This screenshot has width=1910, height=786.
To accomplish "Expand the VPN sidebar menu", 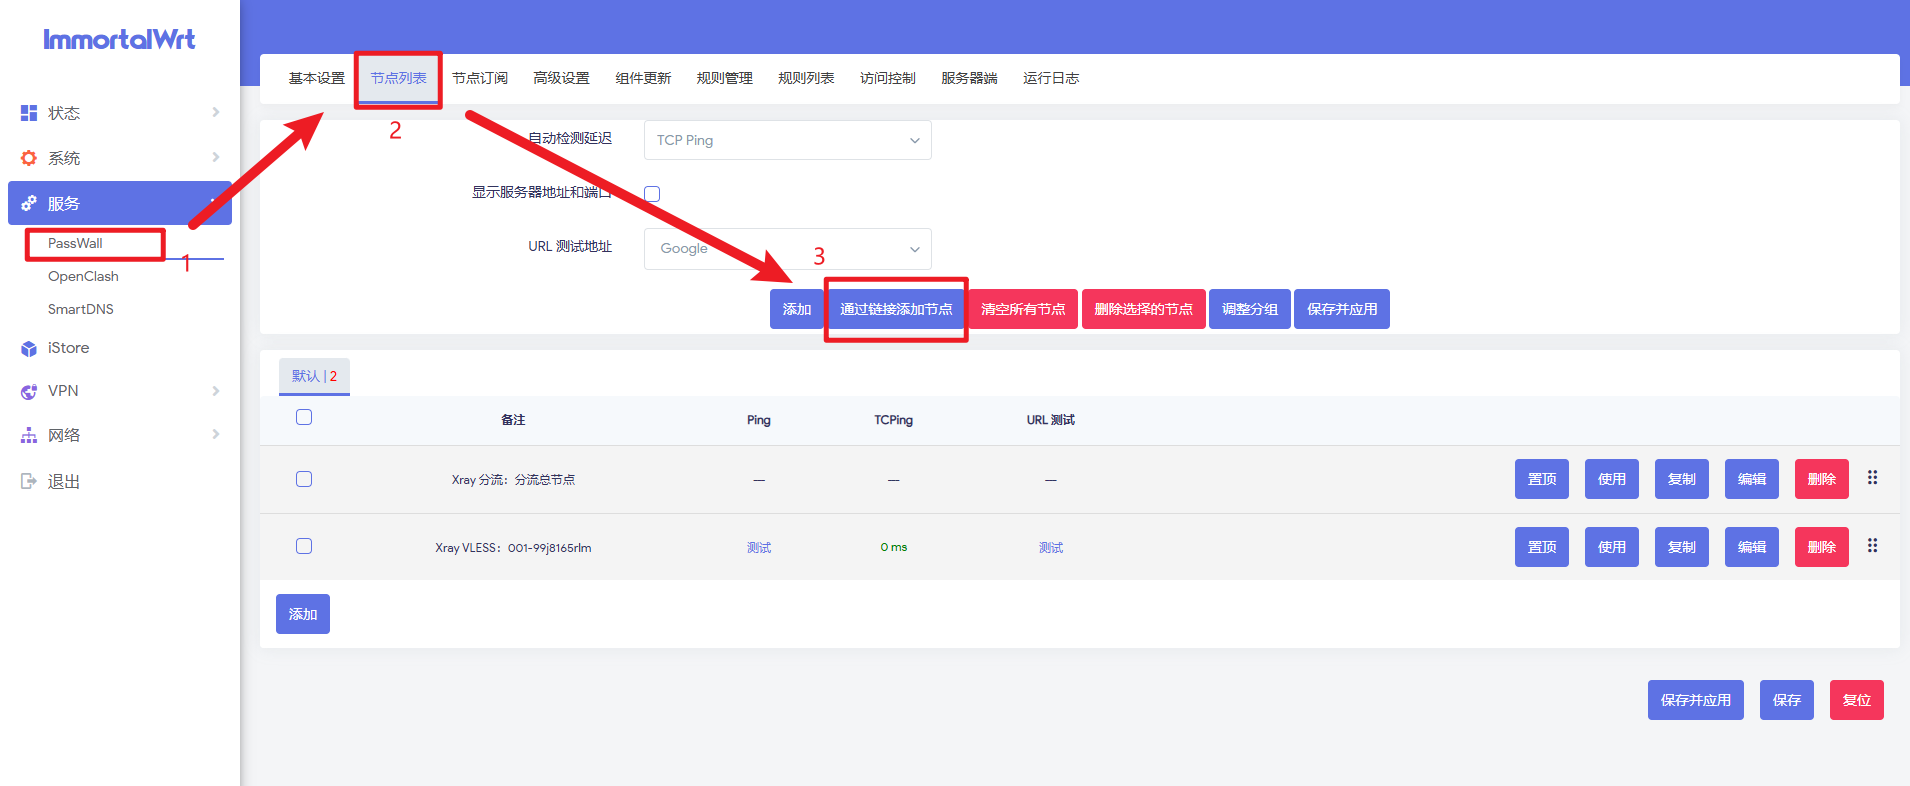I will pyautogui.click(x=120, y=391).
